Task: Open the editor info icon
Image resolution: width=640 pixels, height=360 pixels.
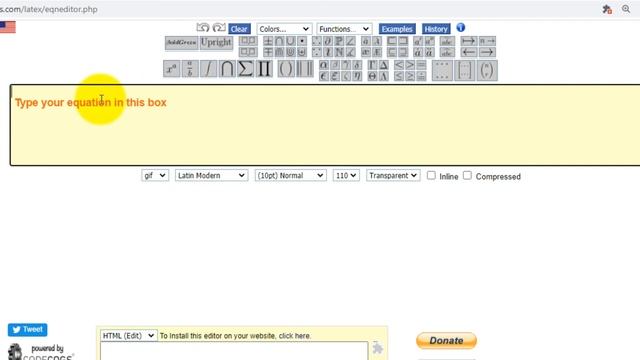Action: [x=460, y=28]
